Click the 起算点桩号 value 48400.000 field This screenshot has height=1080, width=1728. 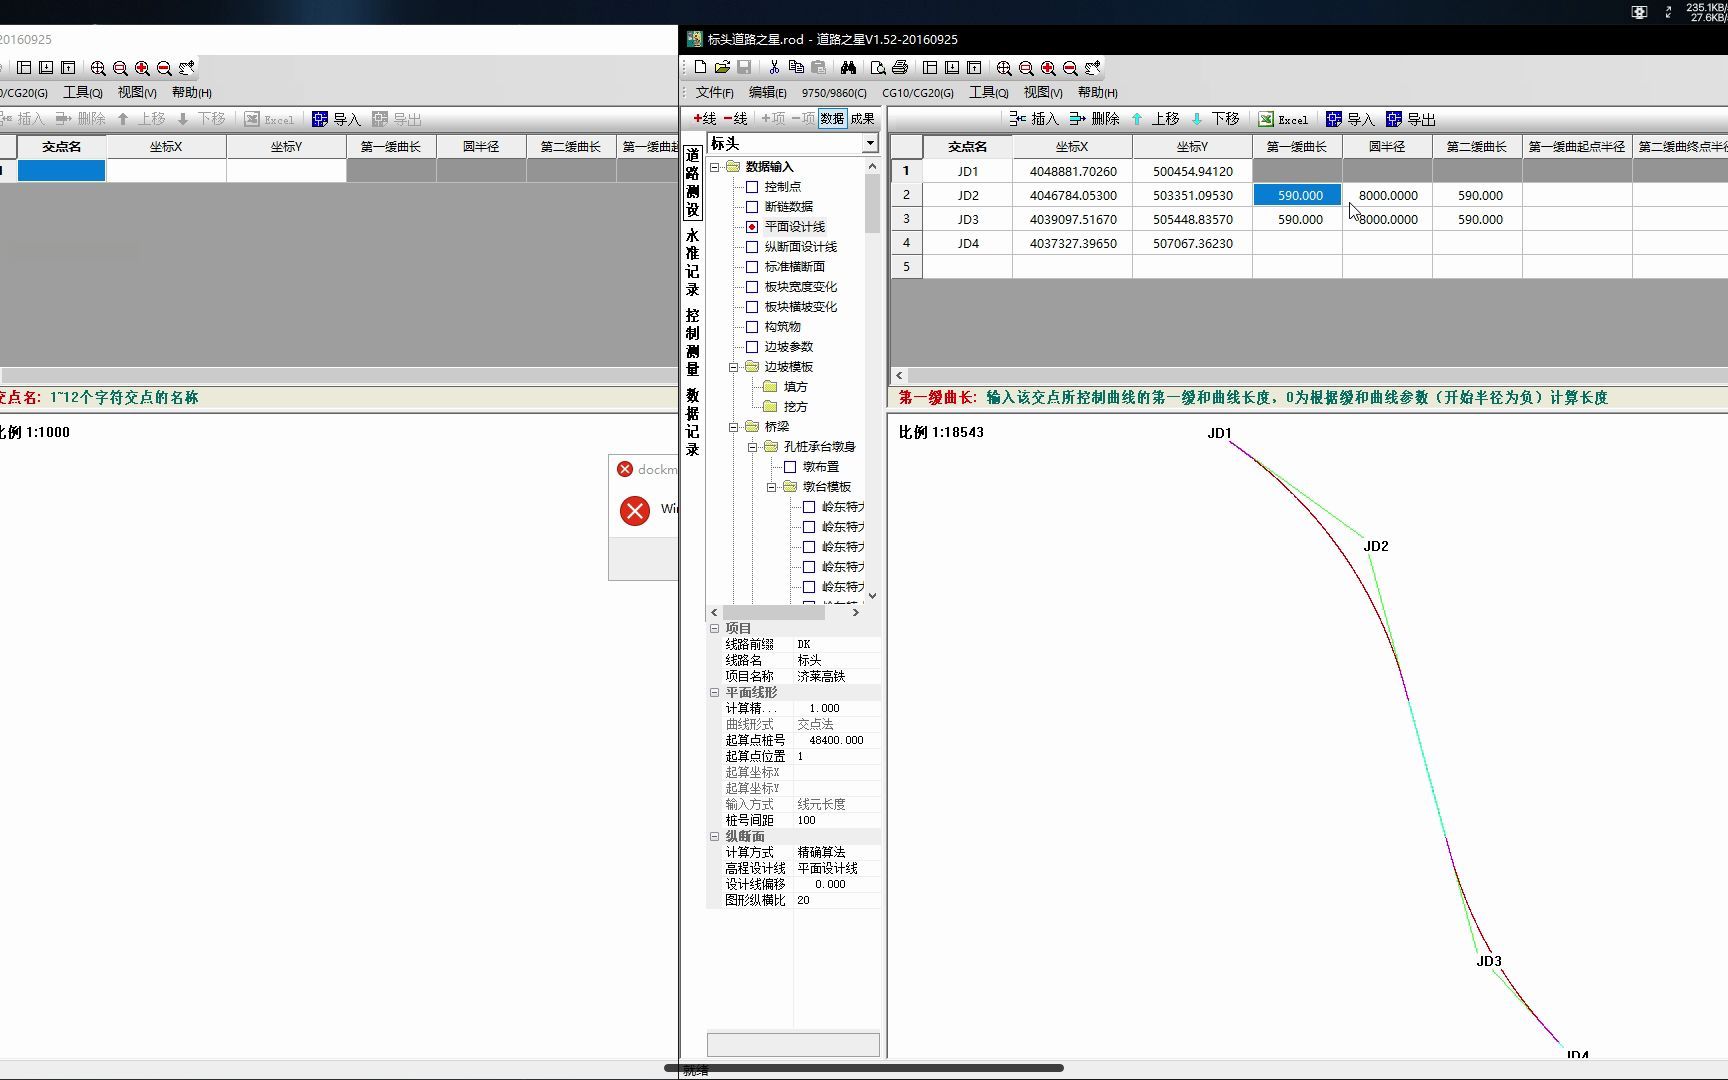[x=838, y=740]
